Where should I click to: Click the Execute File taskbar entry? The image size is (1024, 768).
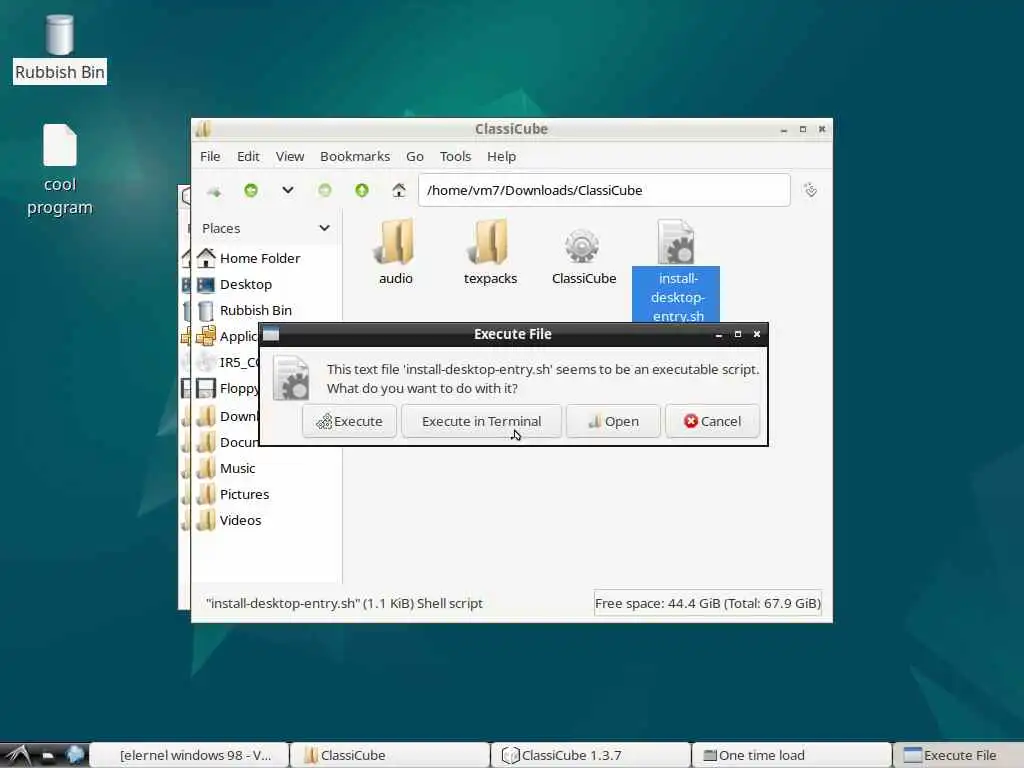tap(958, 756)
